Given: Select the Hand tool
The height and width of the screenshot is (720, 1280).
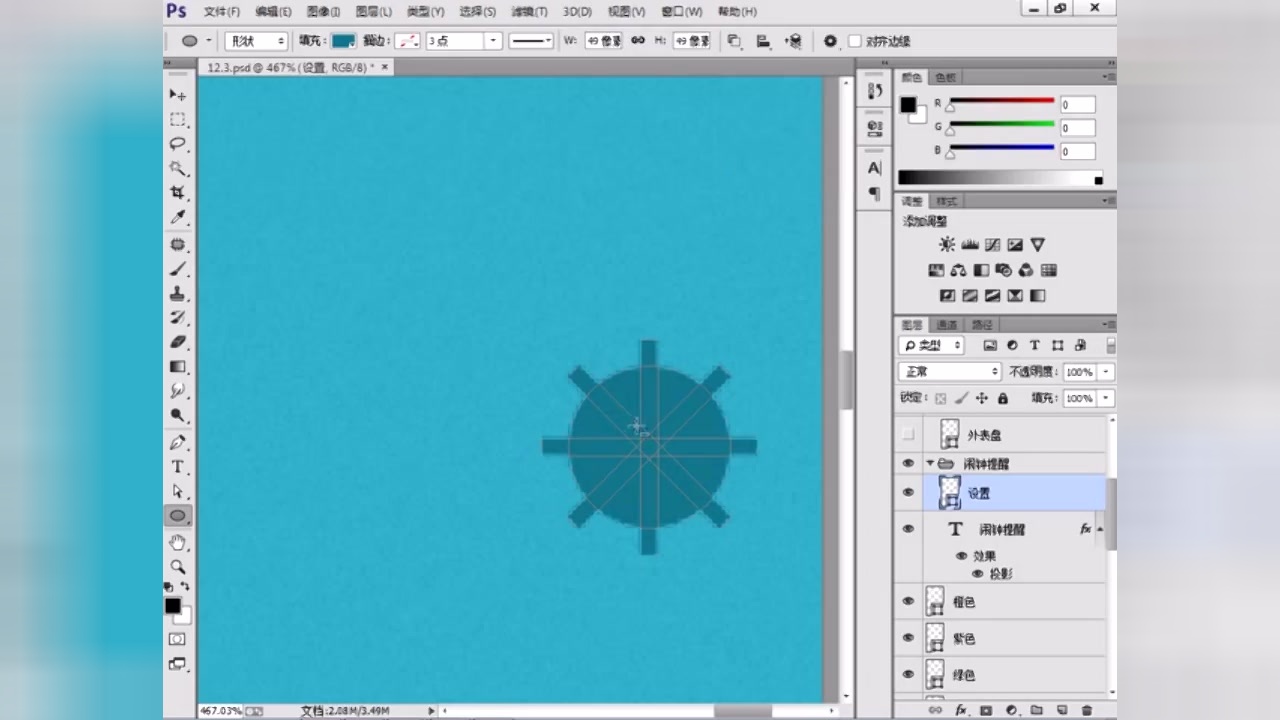Looking at the screenshot, I should pyautogui.click(x=178, y=542).
